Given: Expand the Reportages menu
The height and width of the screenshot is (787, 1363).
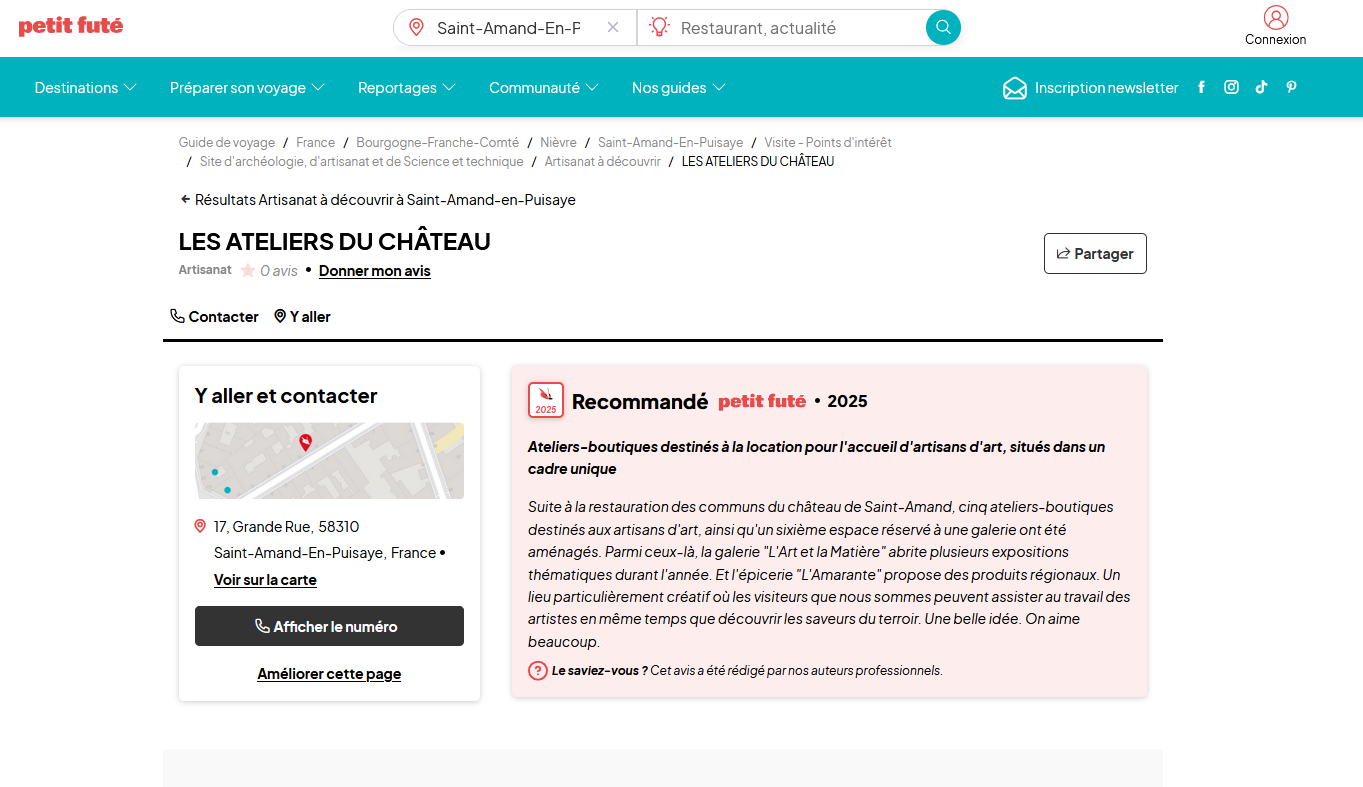Looking at the screenshot, I should click(407, 88).
